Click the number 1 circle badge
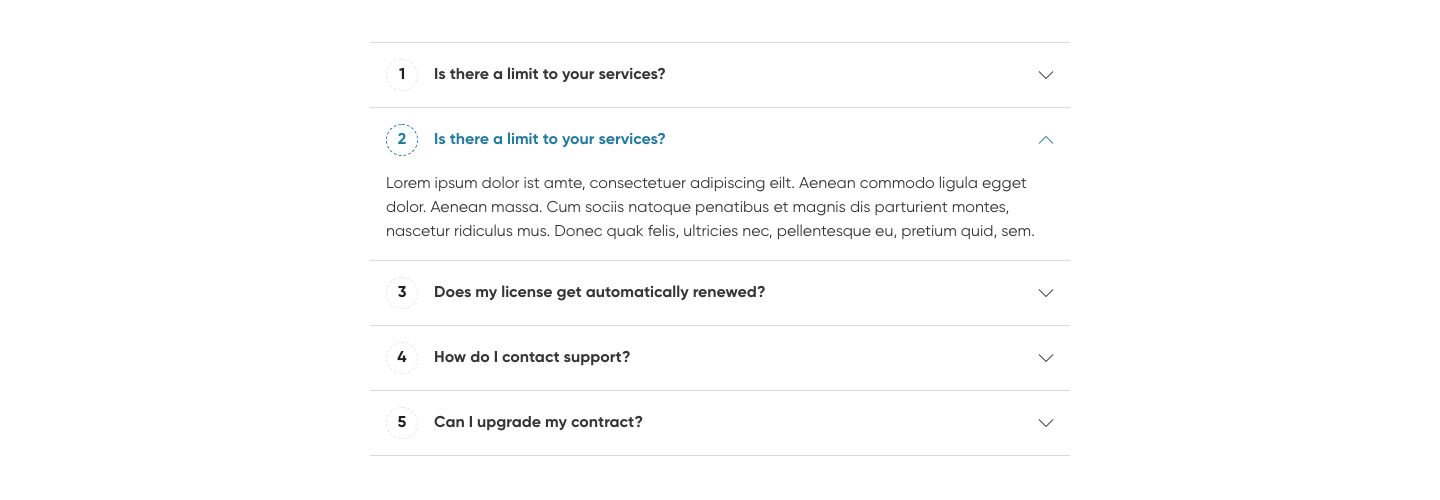Screen dimensions: 1440x500 pos(402,75)
